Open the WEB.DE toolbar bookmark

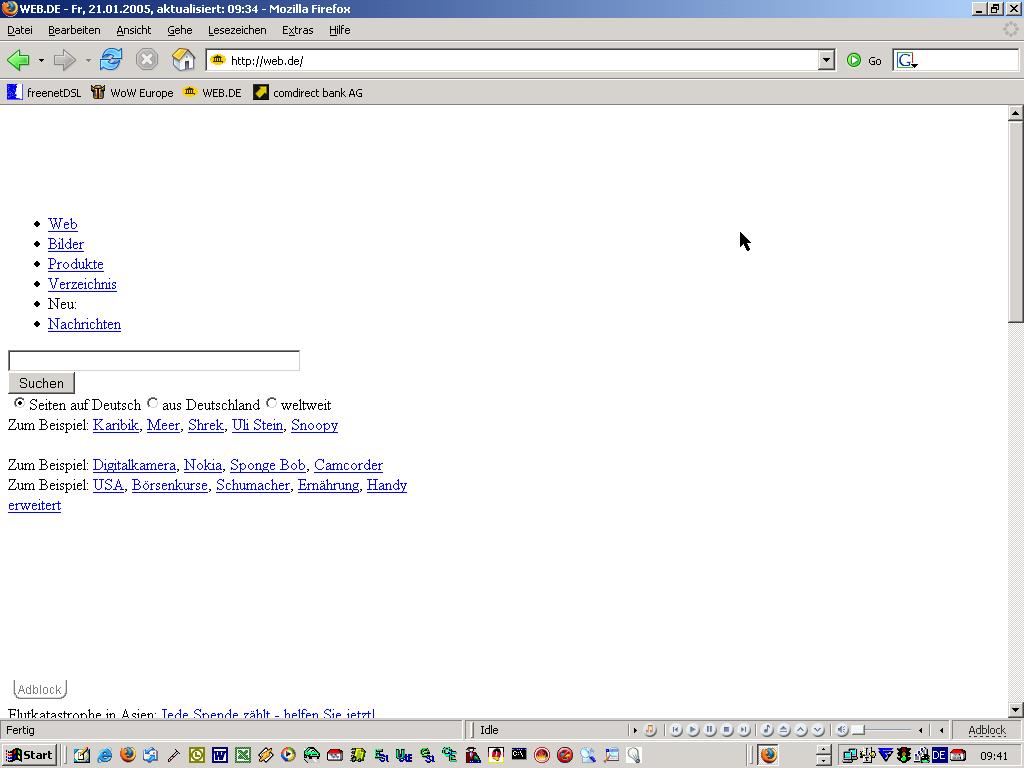[x=213, y=93]
